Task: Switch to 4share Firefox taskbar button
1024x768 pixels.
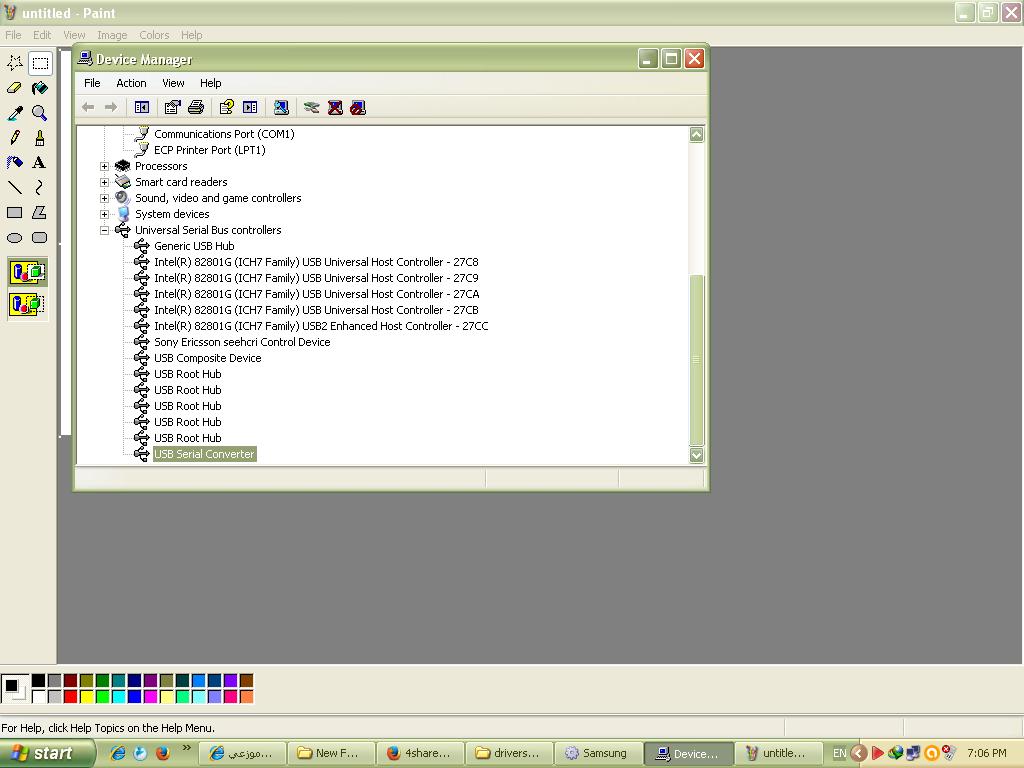Action: (420, 754)
